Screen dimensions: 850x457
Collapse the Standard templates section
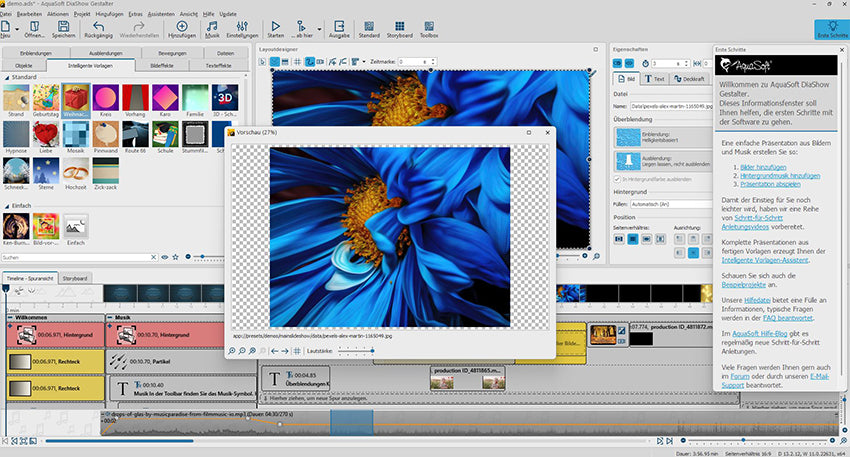pos(6,76)
